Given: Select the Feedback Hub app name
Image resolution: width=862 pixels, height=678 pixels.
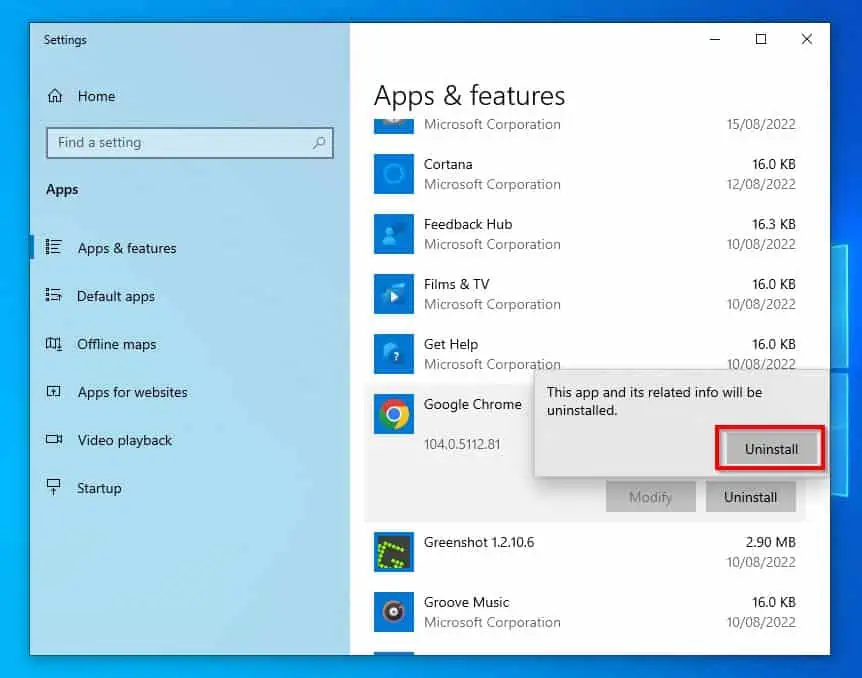Looking at the screenshot, I should point(468,224).
